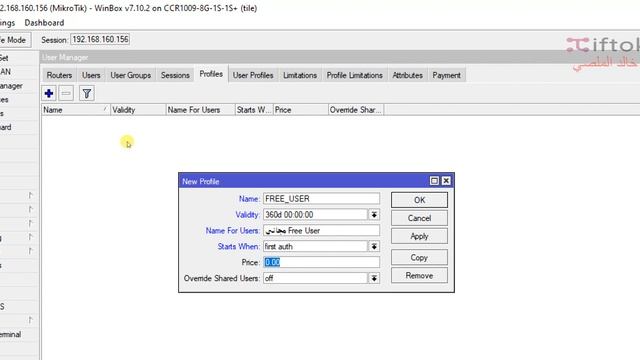Click the Session address field
Viewport: 640px width, 360px height.
100,40
